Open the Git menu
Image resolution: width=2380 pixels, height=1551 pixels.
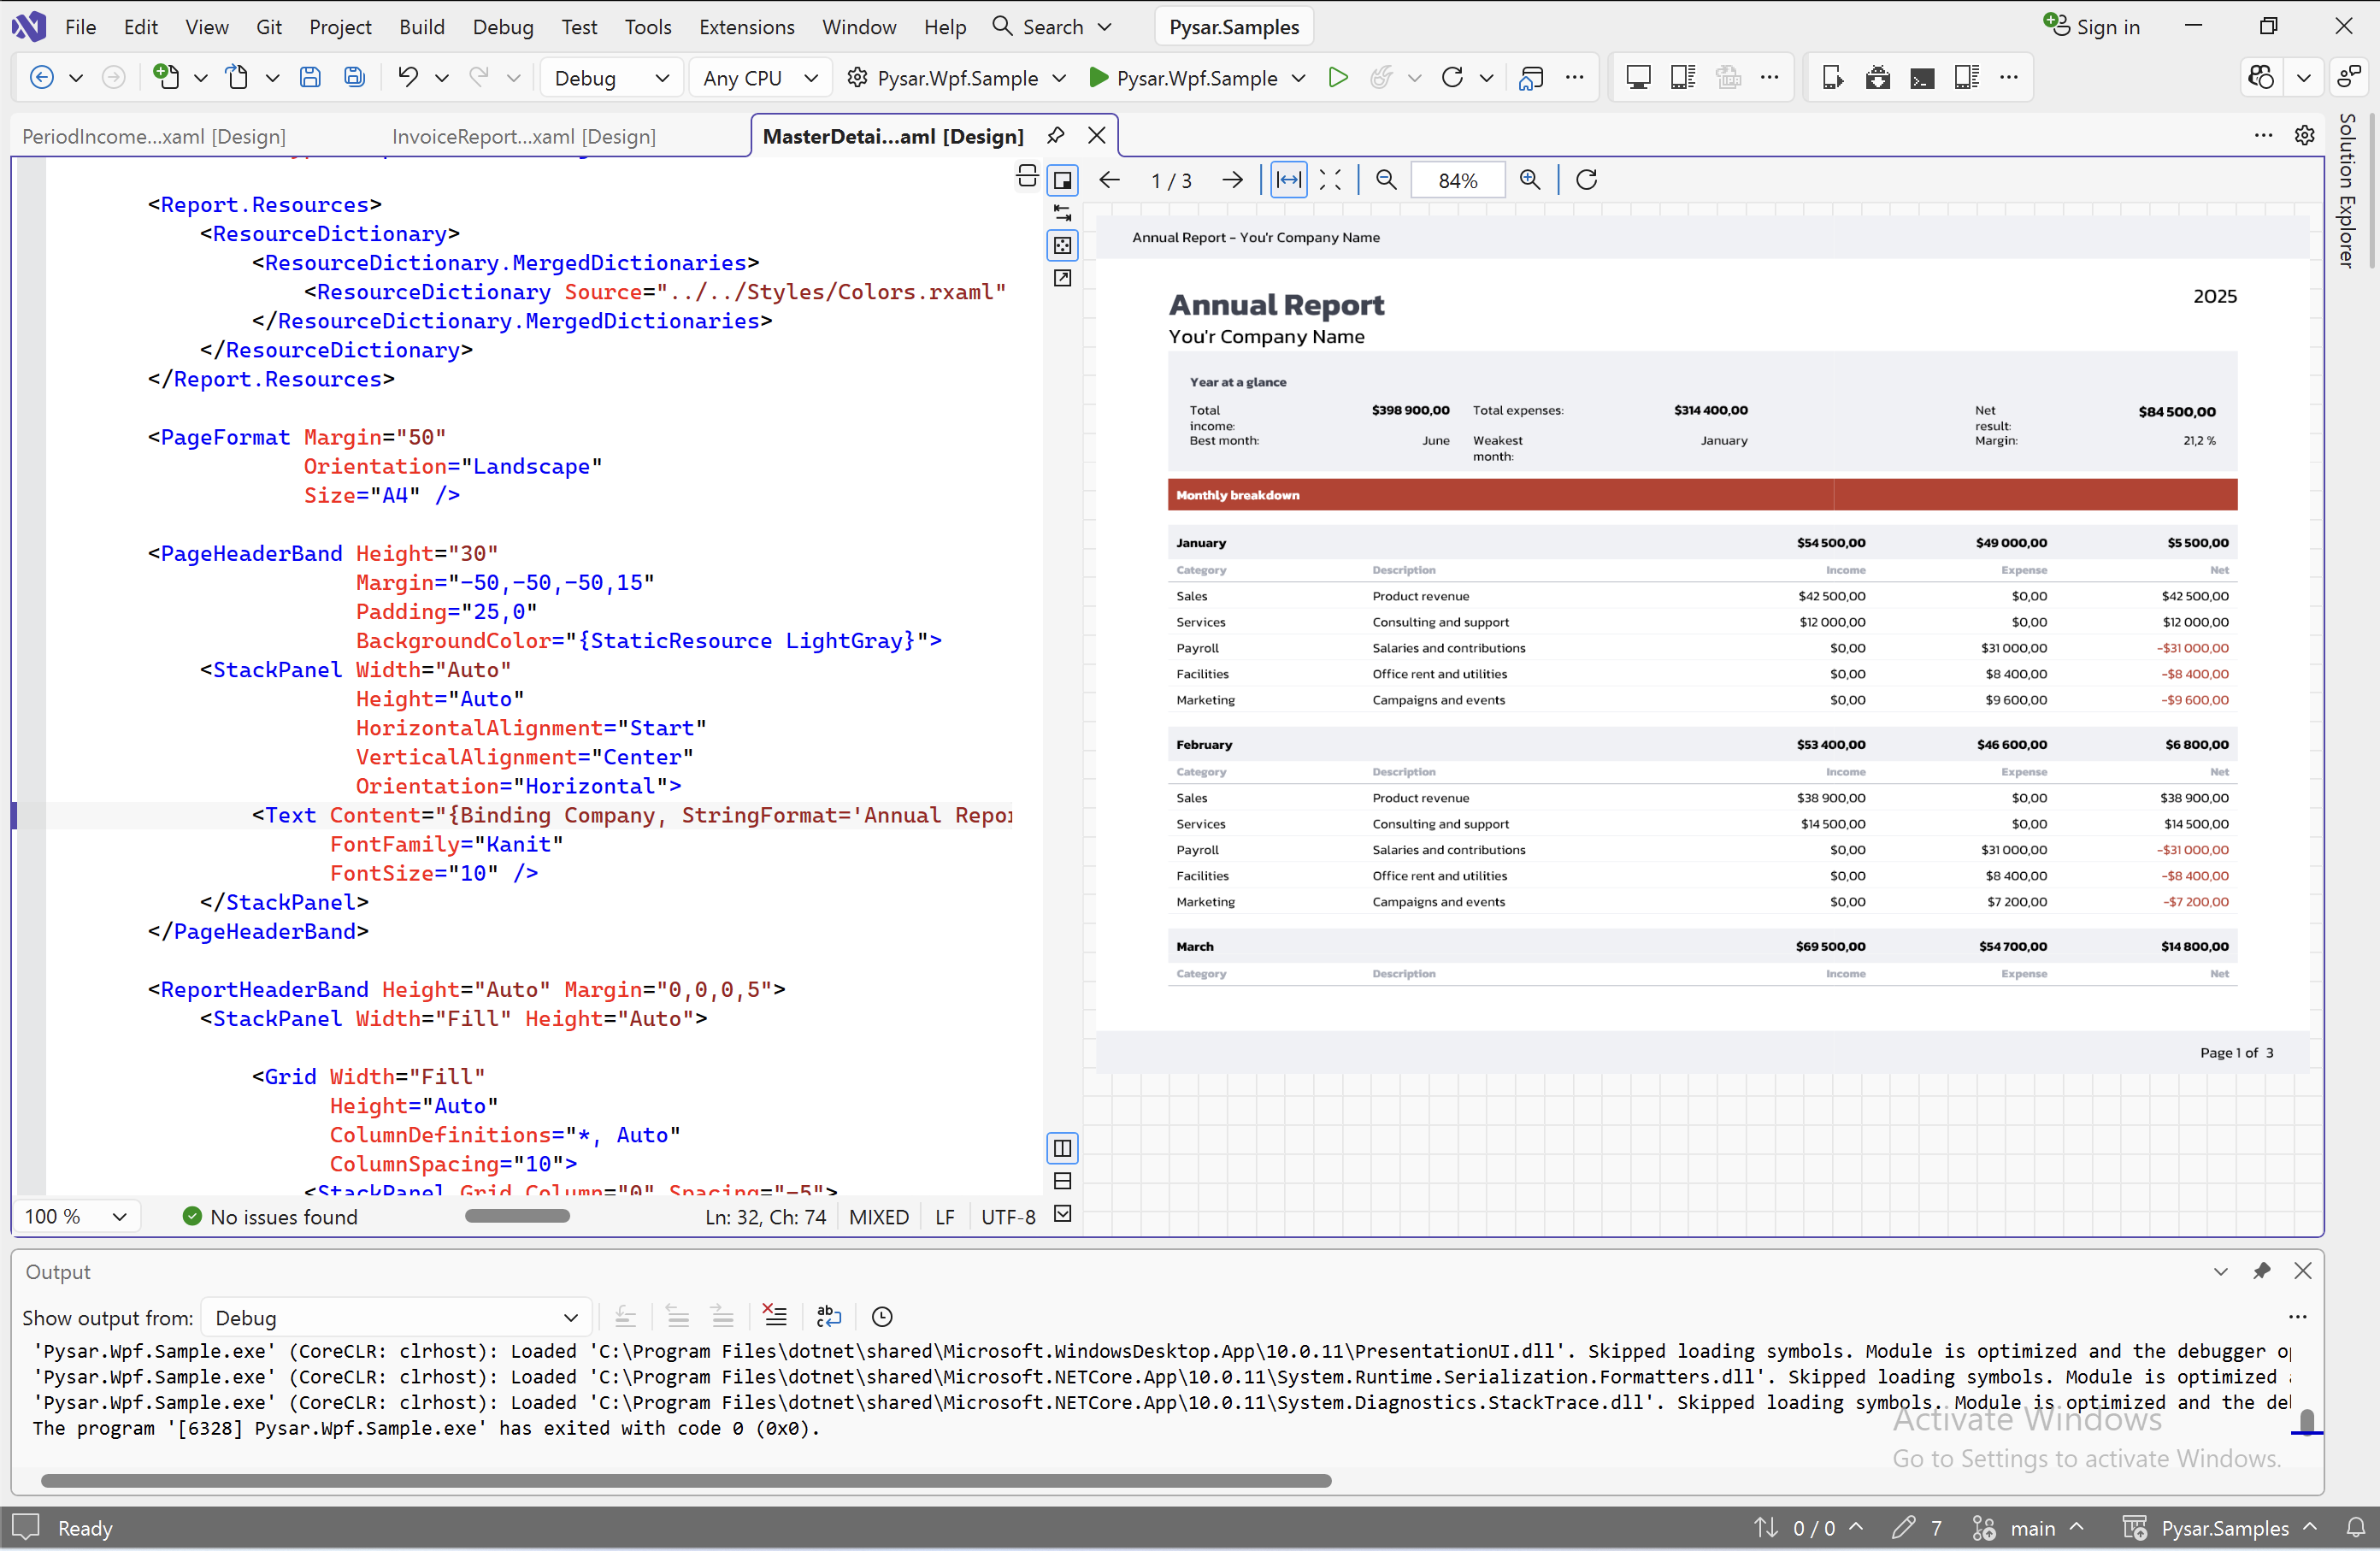(x=269, y=27)
